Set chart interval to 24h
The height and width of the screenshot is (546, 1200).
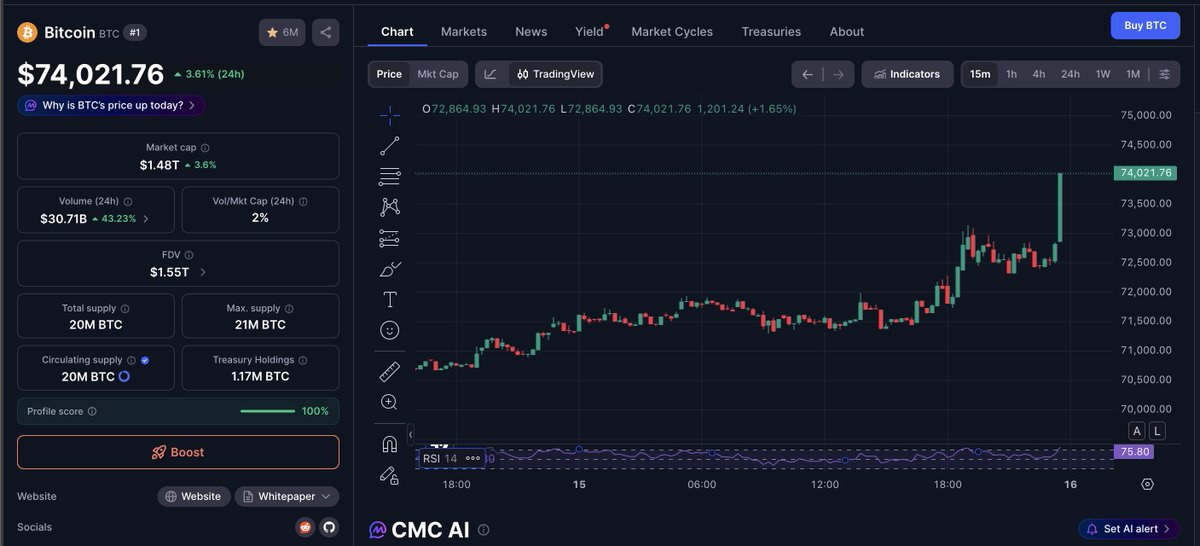(x=1070, y=74)
